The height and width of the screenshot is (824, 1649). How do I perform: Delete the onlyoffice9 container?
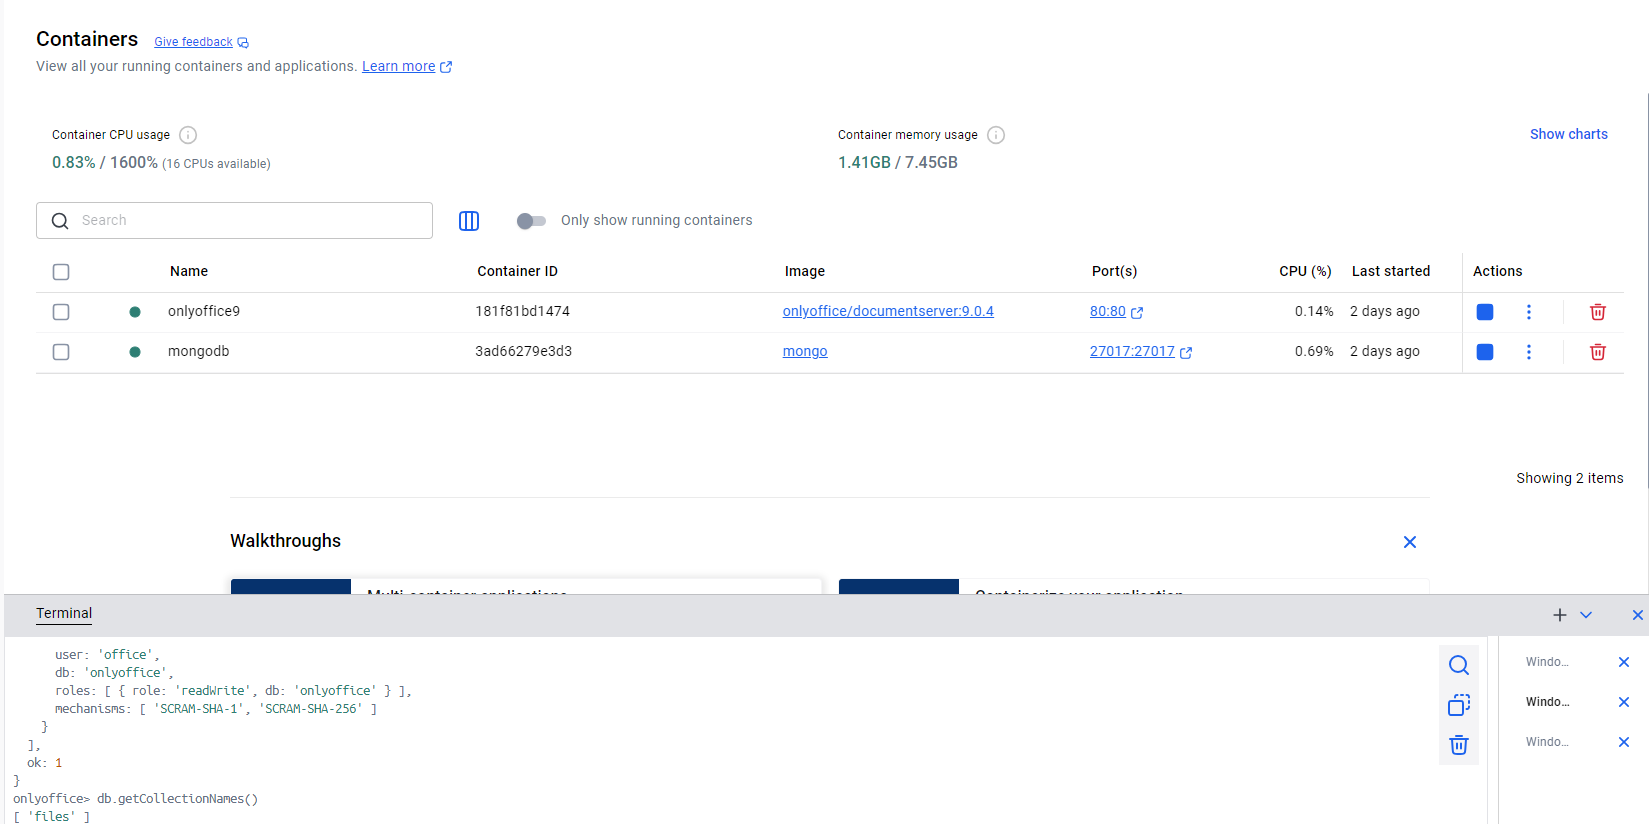pos(1598,312)
